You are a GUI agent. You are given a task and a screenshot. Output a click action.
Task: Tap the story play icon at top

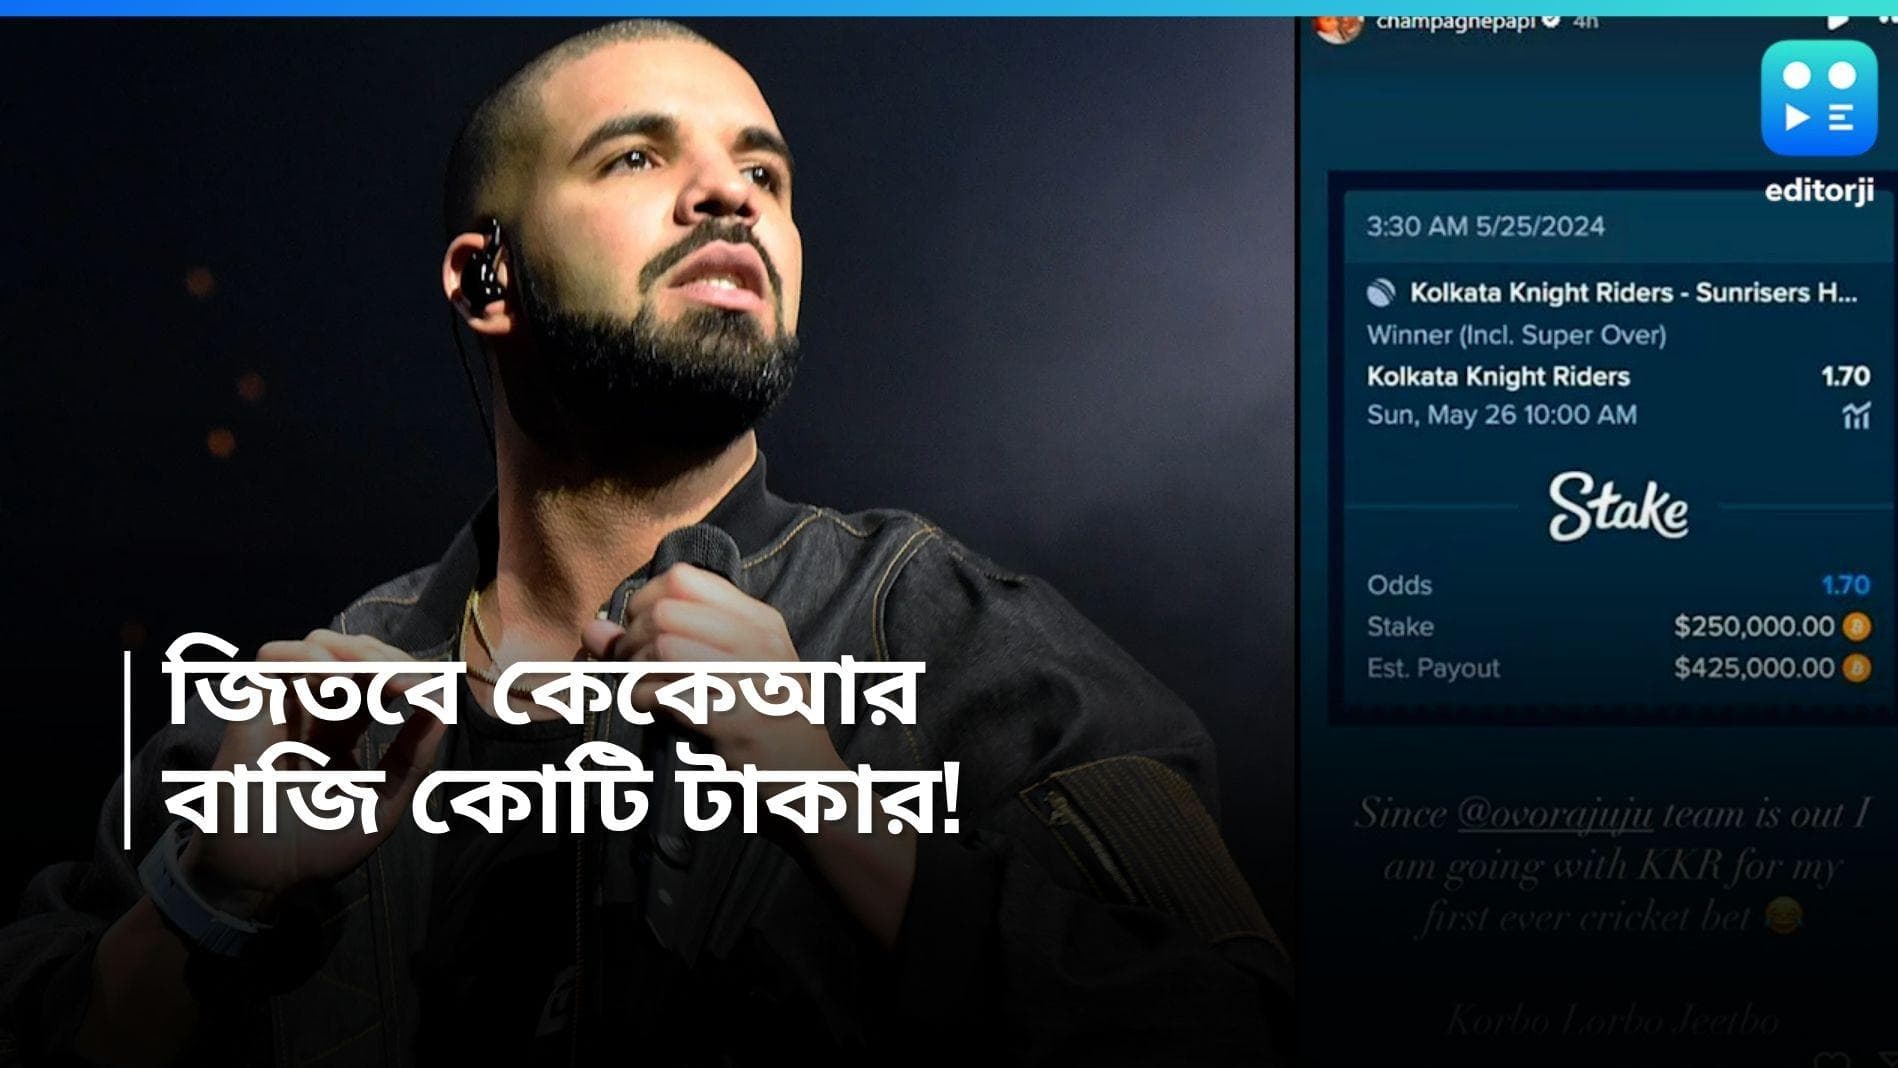1837,20
